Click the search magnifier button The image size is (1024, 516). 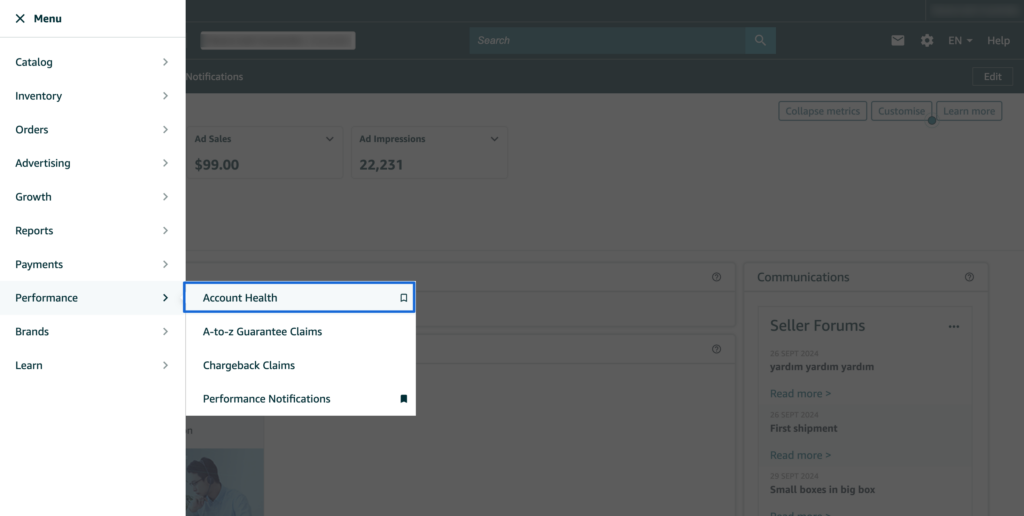pyautogui.click(x=760, y=40)
